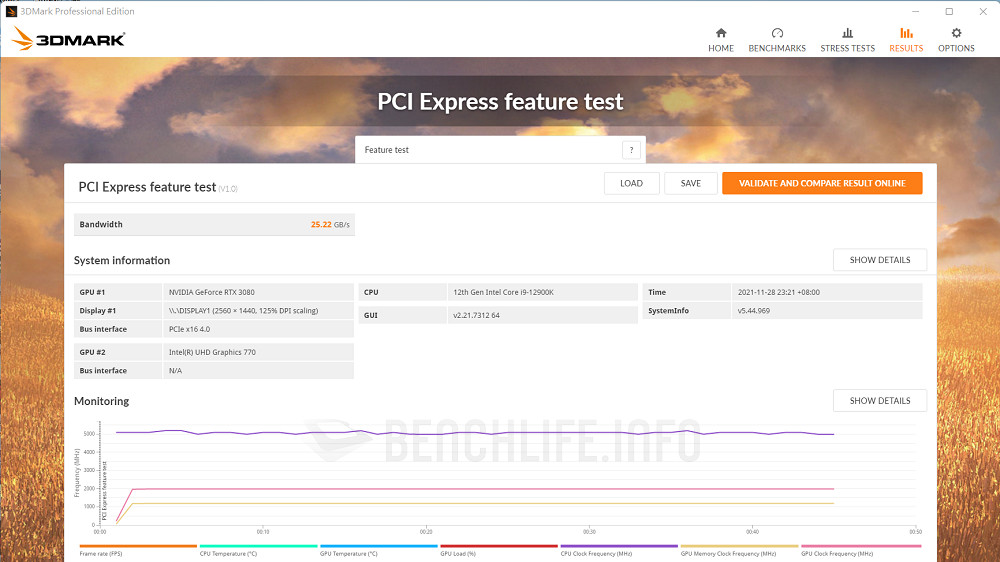This screenshot has width=1000, height=562.
Task: Click the Feature test selector box
Action: click(490, 150)
